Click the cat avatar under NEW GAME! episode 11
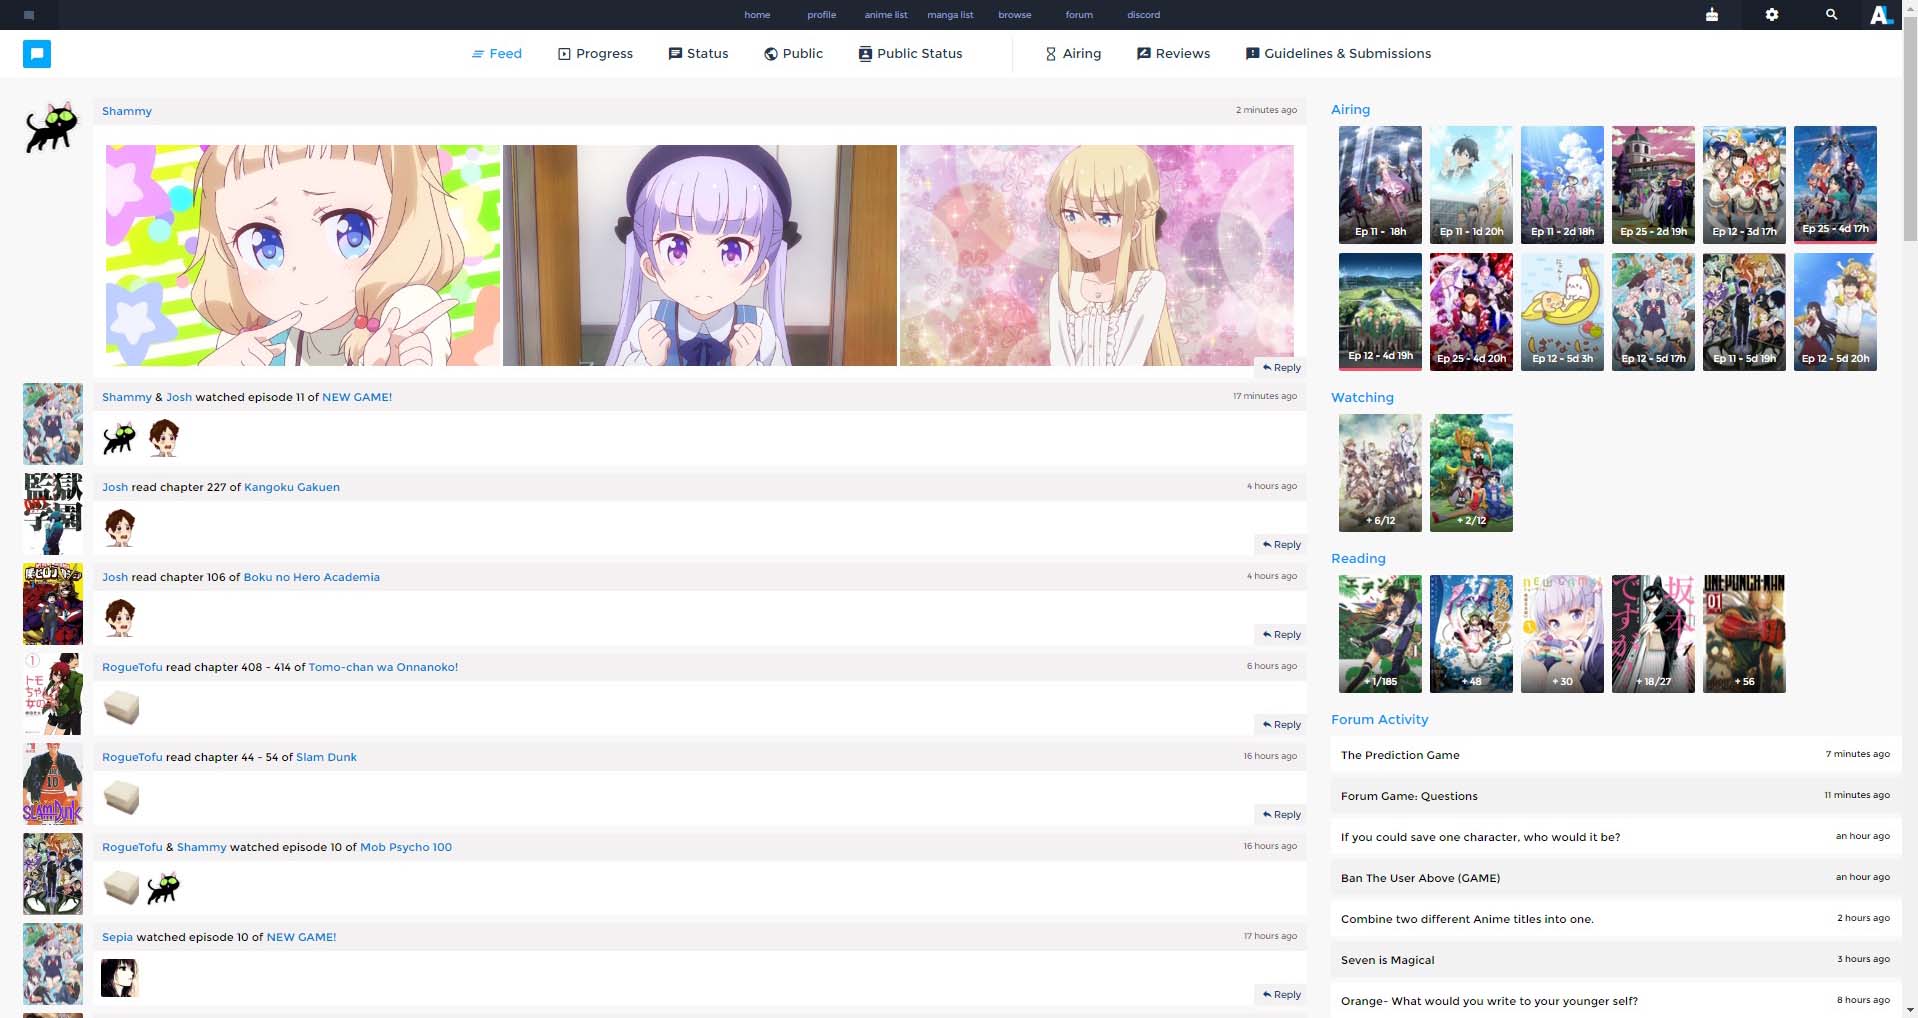The height and width of the screenshot is (1018, 1918). 120,438
